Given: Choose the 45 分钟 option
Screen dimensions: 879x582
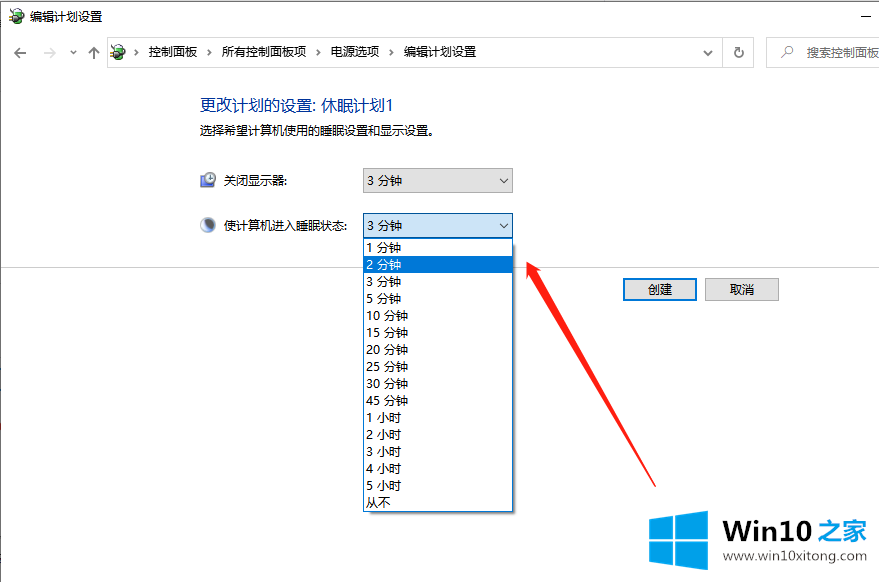Looking at the screenshot, I should pyautogui.click(x=438, y=401).
